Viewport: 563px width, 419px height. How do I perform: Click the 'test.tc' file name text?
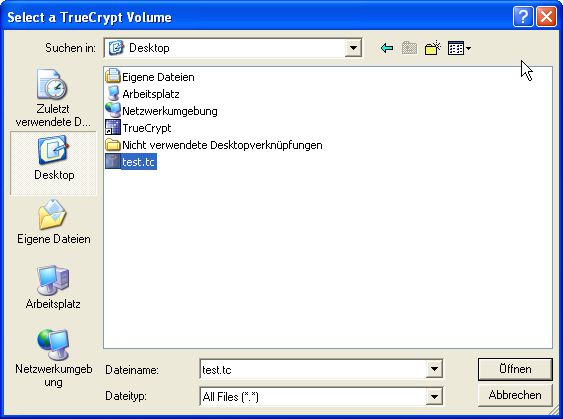click(x=139, y=162)
